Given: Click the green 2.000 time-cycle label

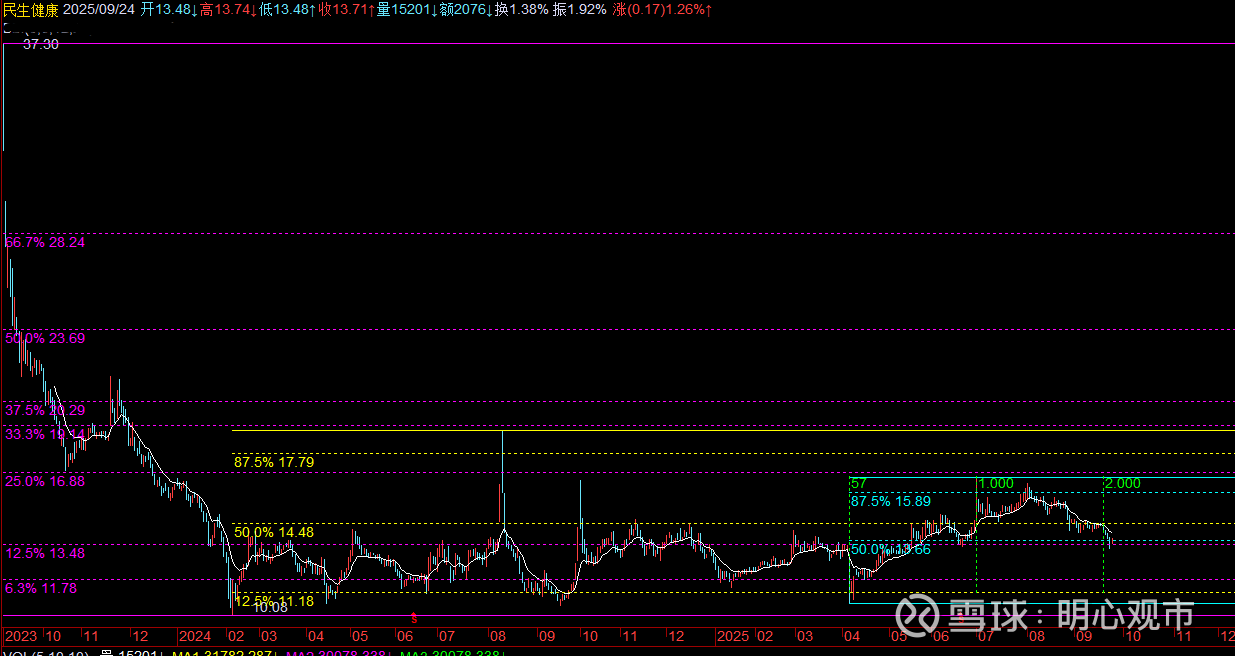Looking at the screenshot, I should click(1123, 483).
